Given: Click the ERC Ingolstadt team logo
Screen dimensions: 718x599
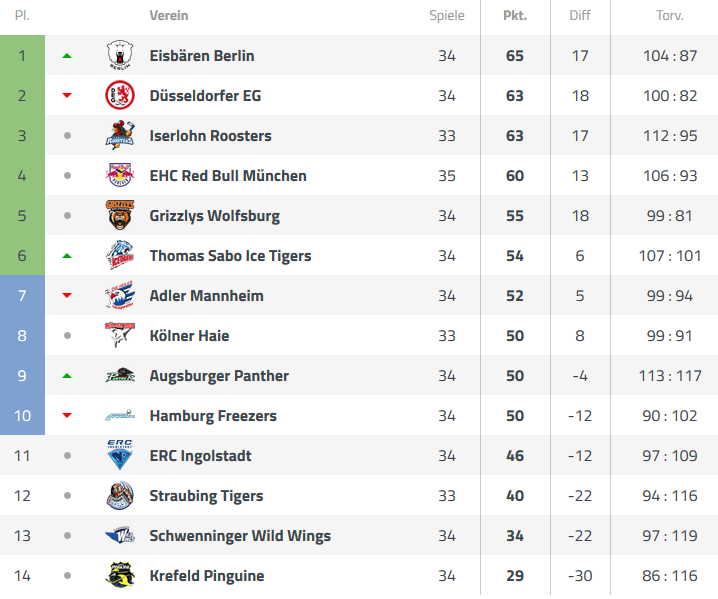Looking at the screenshot, I should [x=120, y=455].
